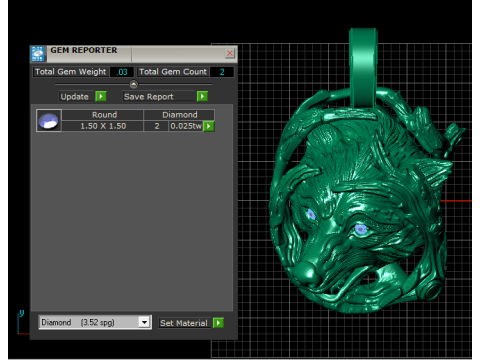Click the green arrow beside 0.025tw
Viewport: 480px width, 360px height.
pyautogui.click(x=209, y=126)
